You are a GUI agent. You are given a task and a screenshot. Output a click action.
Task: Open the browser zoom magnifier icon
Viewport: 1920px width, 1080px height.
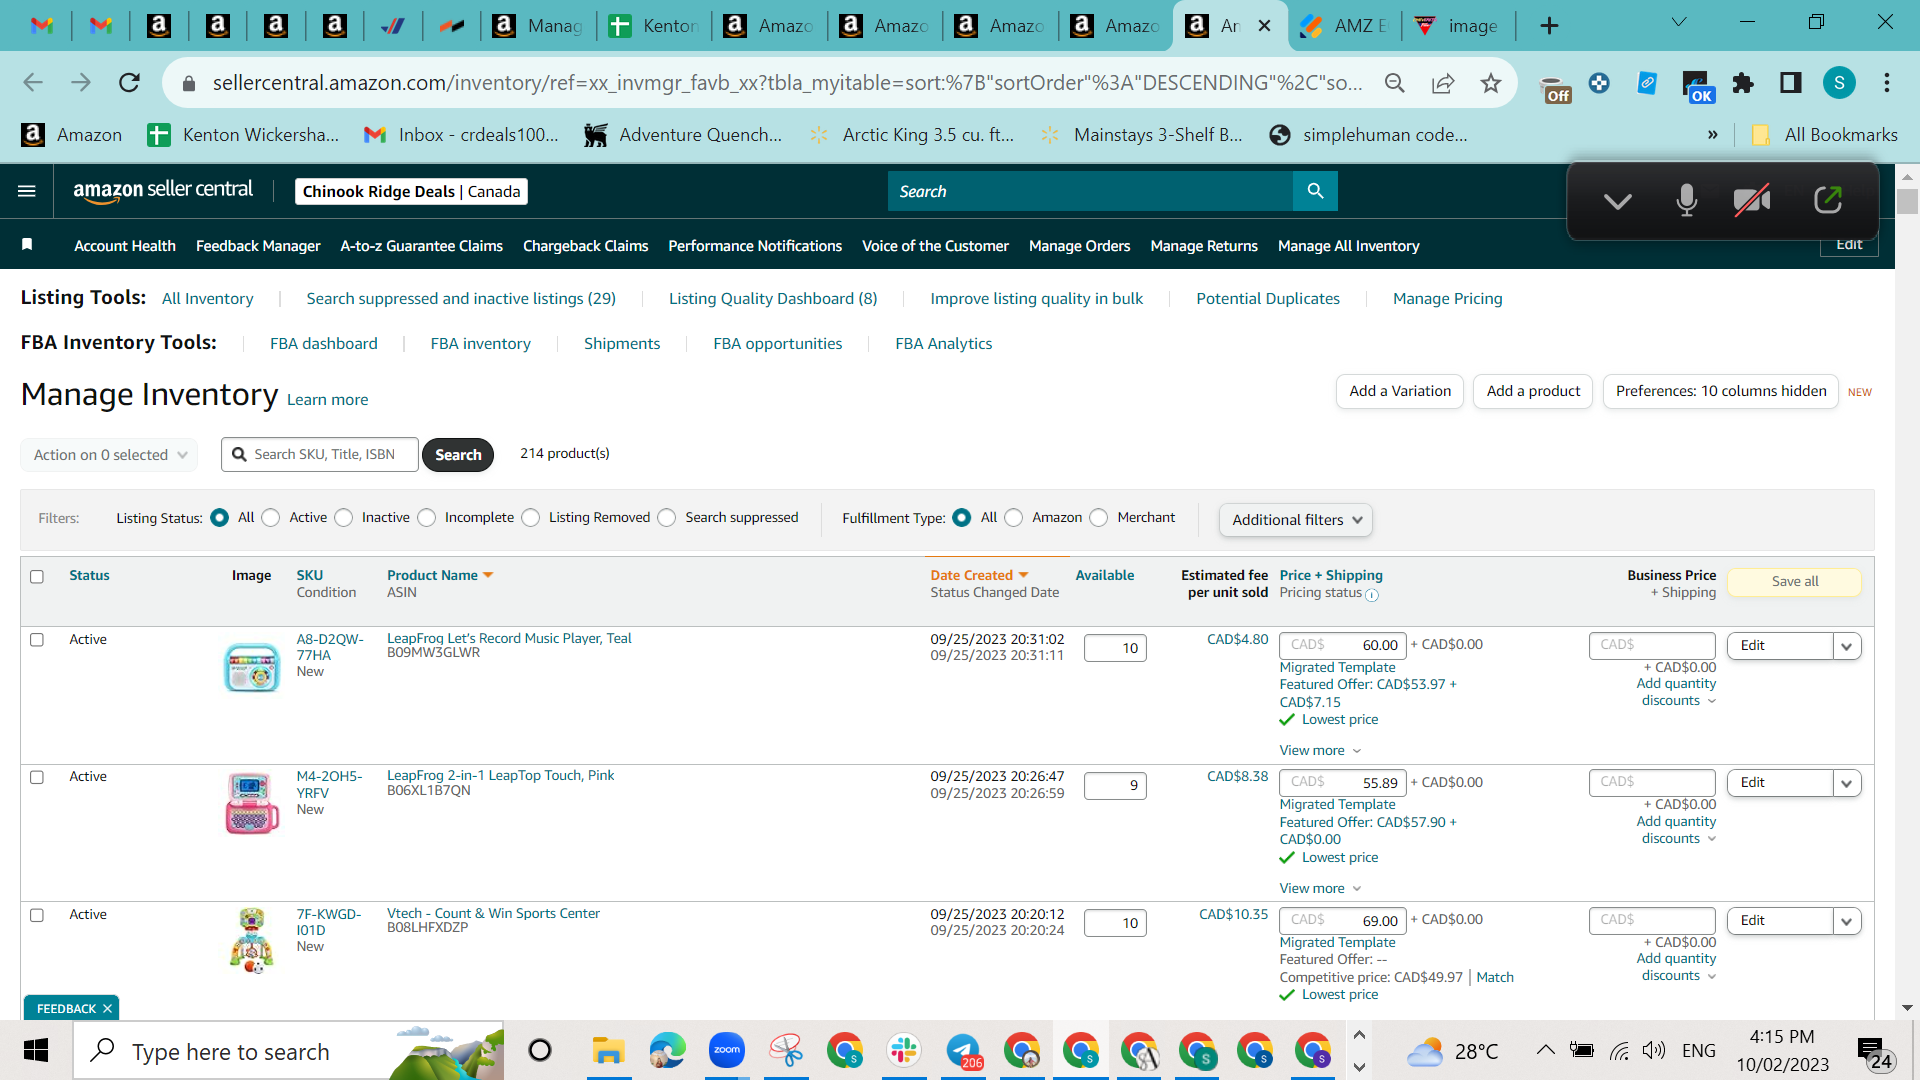click(x=1395, y=83)
